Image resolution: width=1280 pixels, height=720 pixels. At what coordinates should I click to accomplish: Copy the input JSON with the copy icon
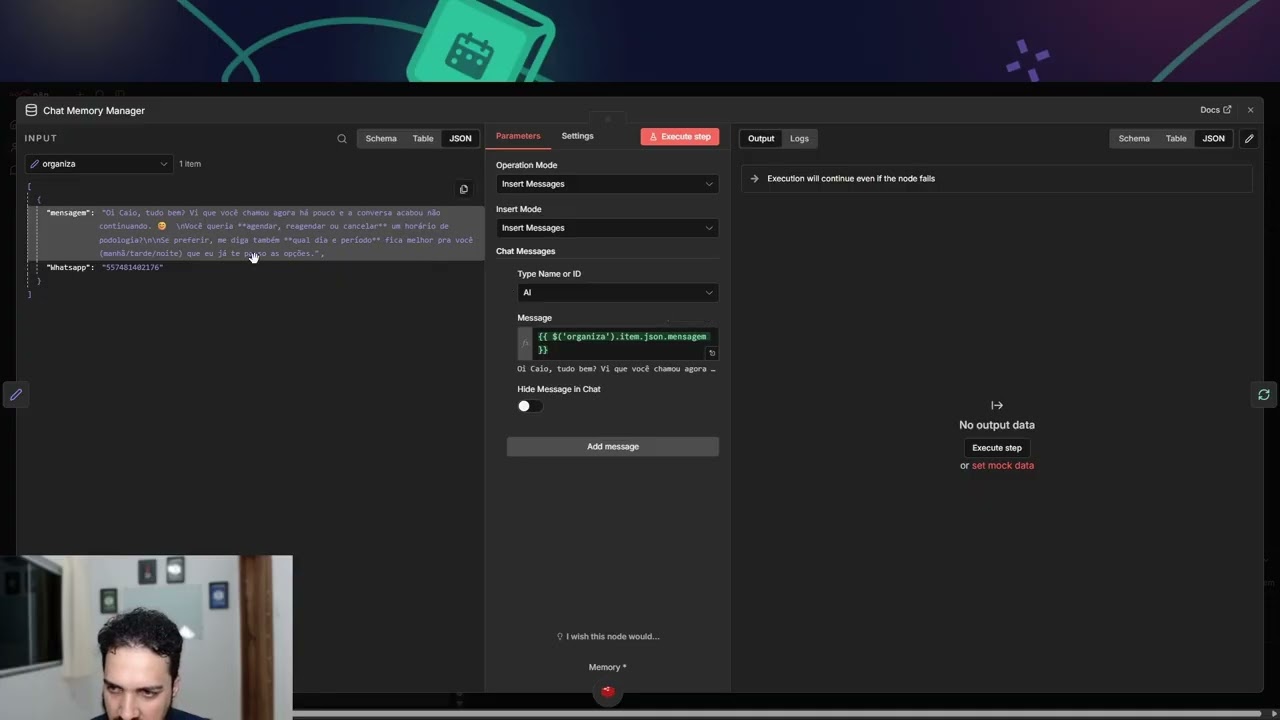coord(464,189)
